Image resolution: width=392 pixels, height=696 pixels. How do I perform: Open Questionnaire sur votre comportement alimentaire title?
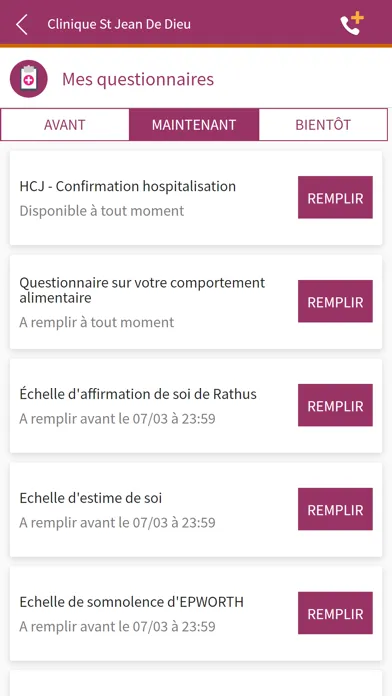pos(142,290)
